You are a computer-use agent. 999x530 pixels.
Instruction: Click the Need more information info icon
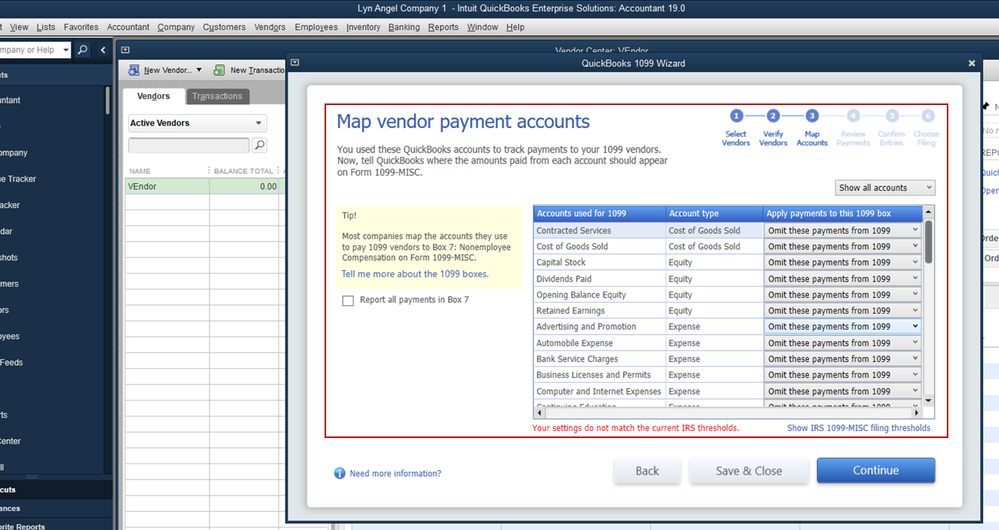[x=340, y=473]
